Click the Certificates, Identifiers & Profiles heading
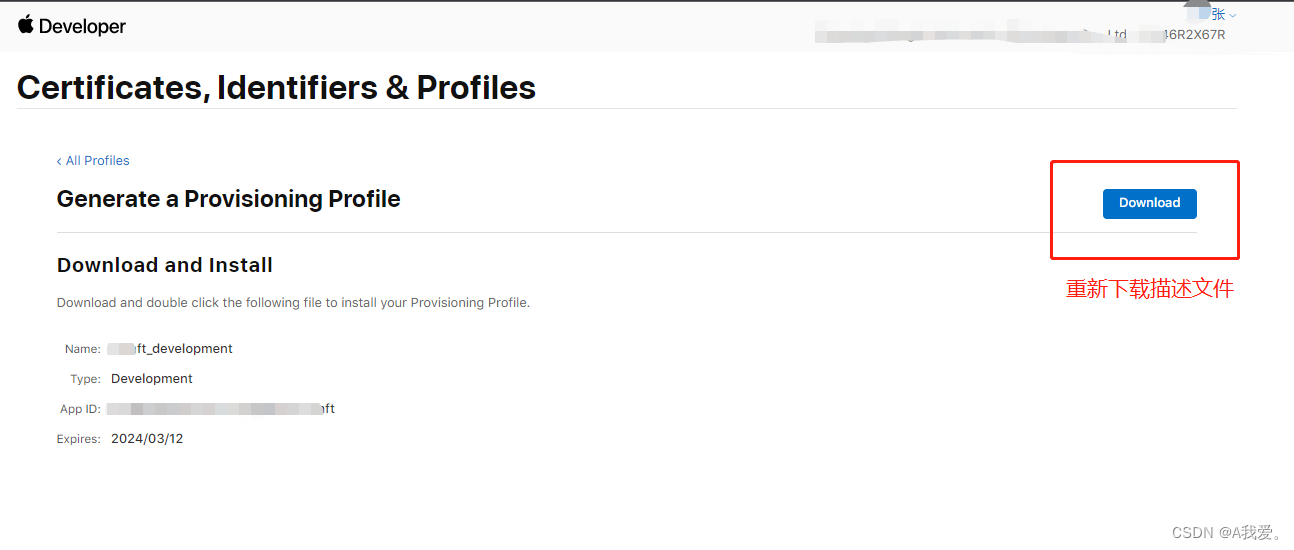This screenshot has width=1294, height=550. point(277,88)
